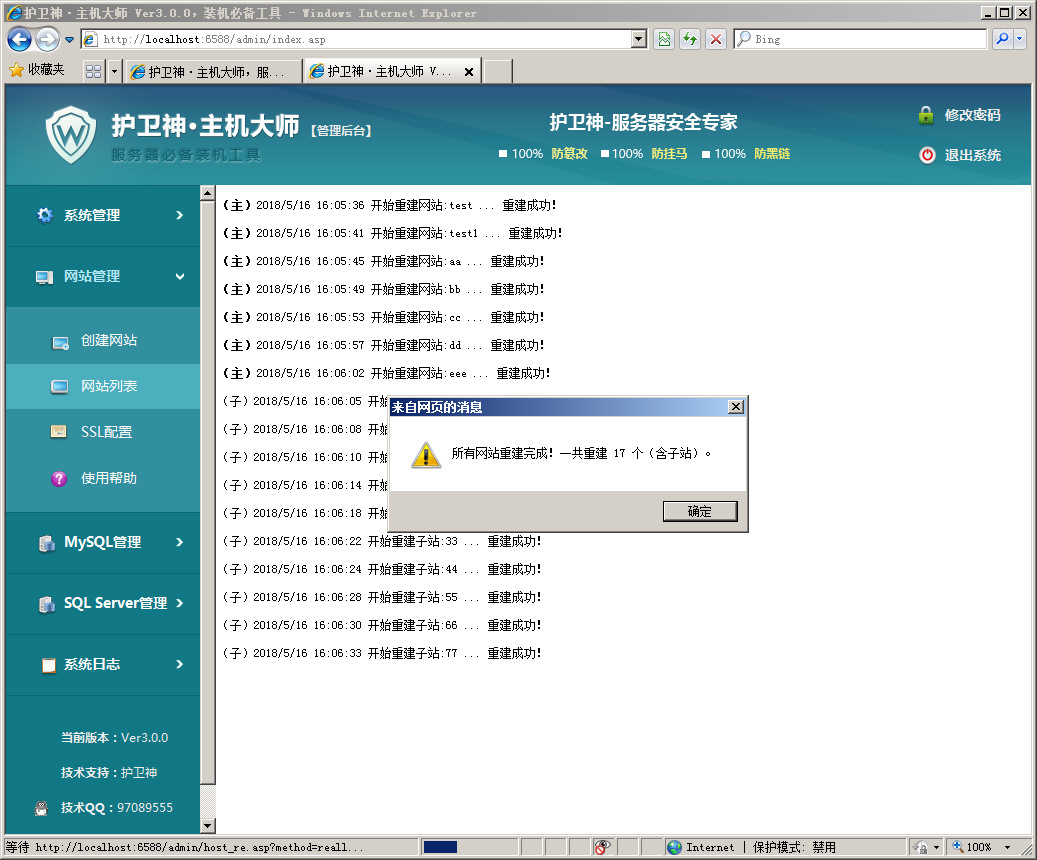Click the IE forward navigation button
Image resolution: width=1037 pixels, height=860 pixels.
point(47,40)
